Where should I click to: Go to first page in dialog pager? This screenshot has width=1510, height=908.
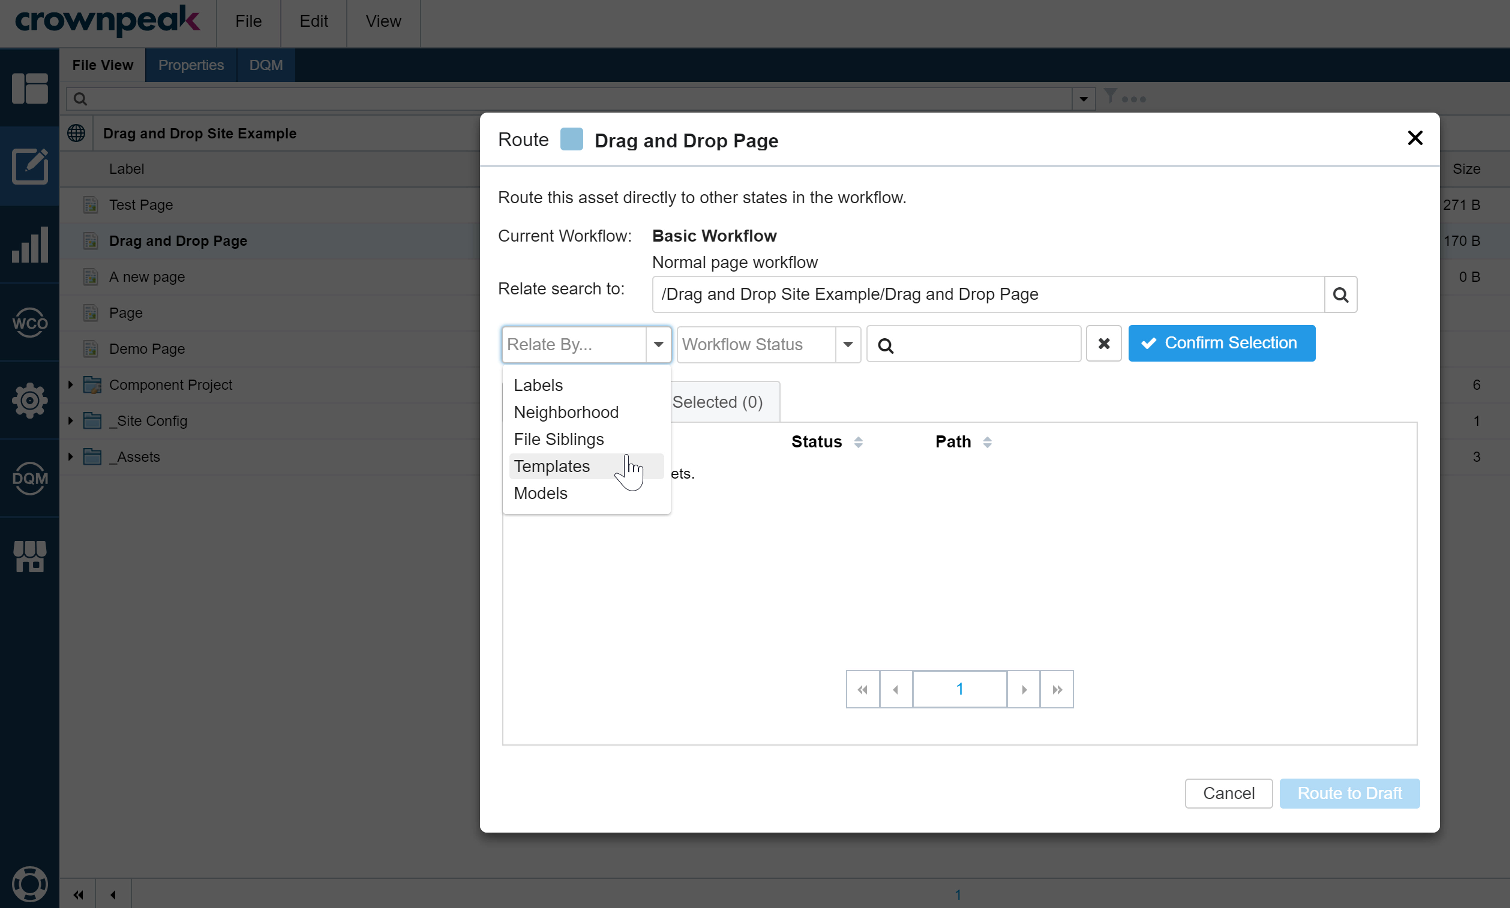863,689
